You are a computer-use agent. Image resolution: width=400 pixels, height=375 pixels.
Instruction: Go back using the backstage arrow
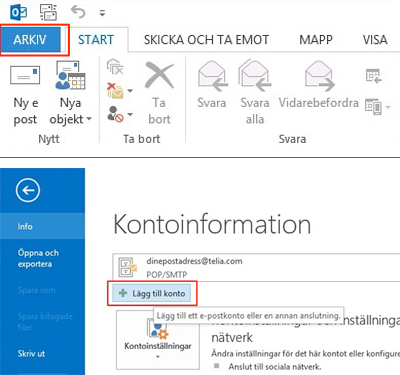click(x=28, y=190)
